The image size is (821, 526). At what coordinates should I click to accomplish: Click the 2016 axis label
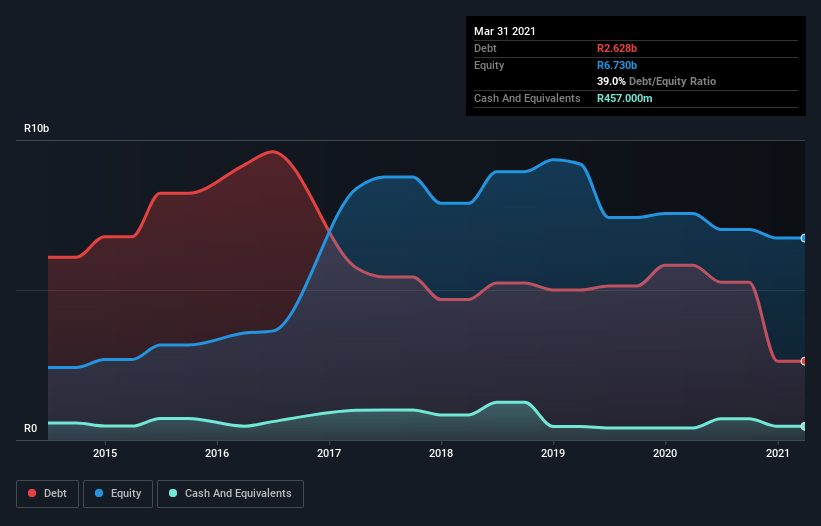[x=217, y=453]
